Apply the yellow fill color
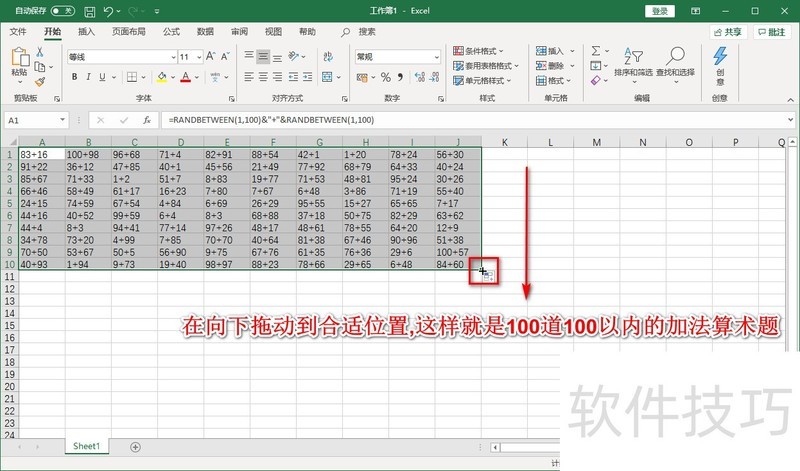The width and height of the screenshot is (800, 471). (x=162, y=77)
